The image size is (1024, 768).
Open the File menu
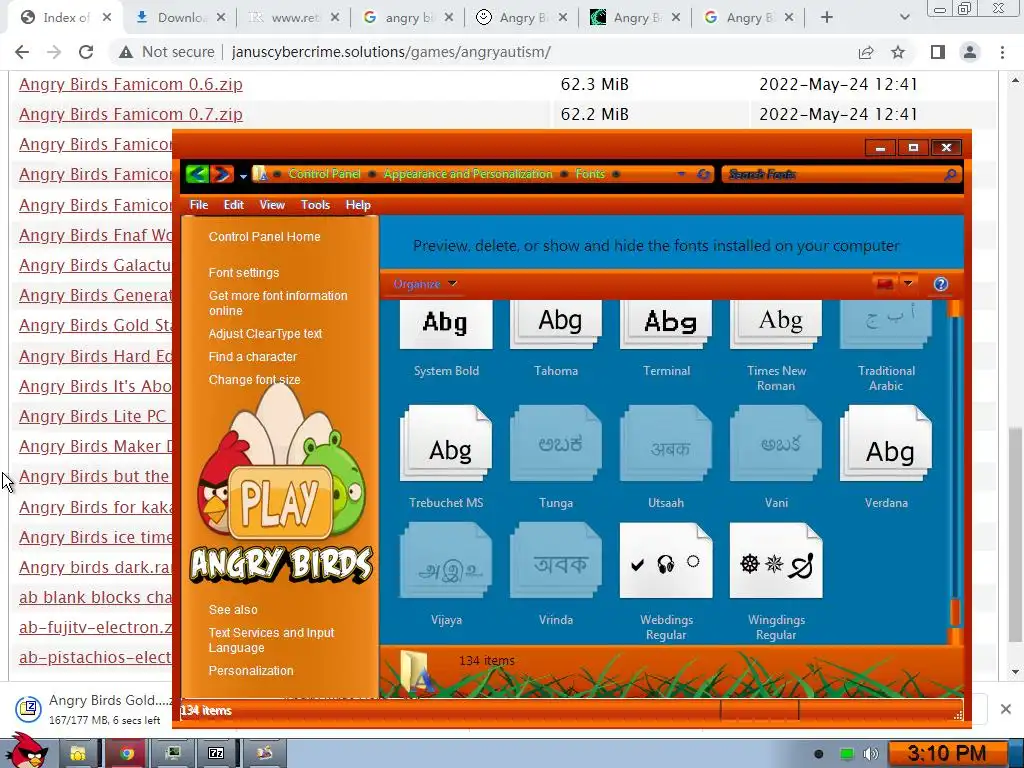(x=199, y=204)
